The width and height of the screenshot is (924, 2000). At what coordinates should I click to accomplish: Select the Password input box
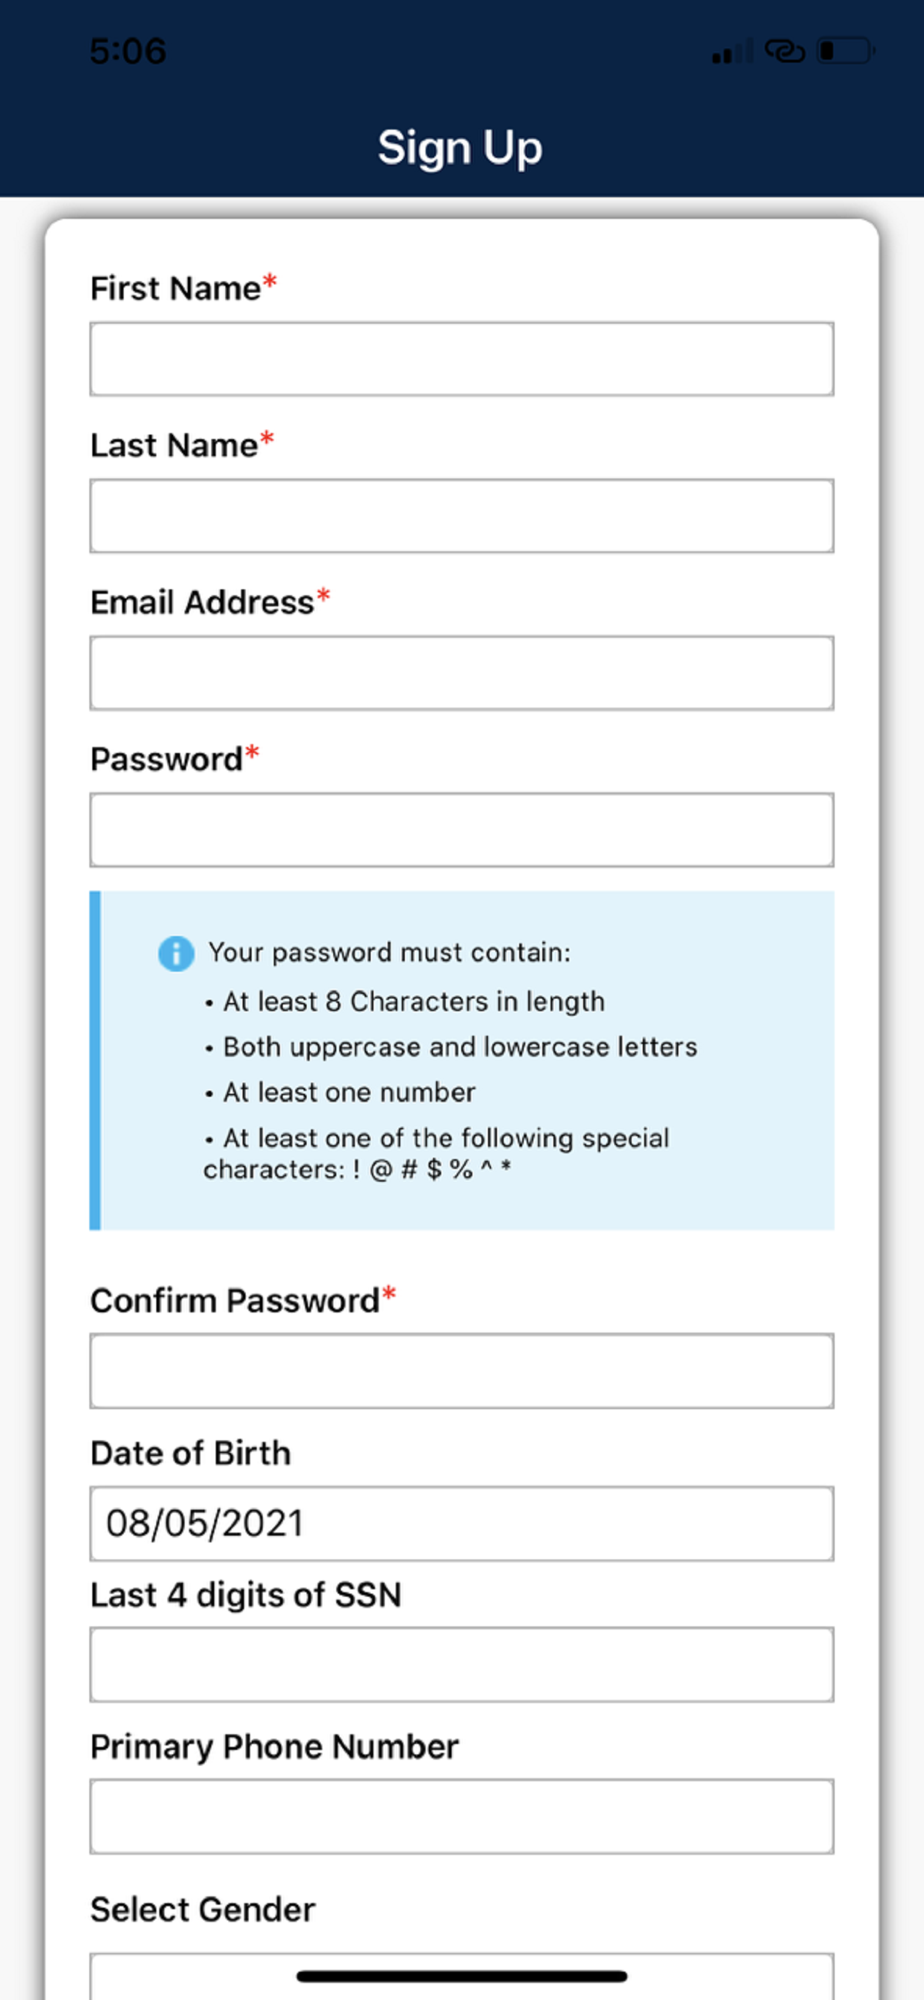[462, 830]
